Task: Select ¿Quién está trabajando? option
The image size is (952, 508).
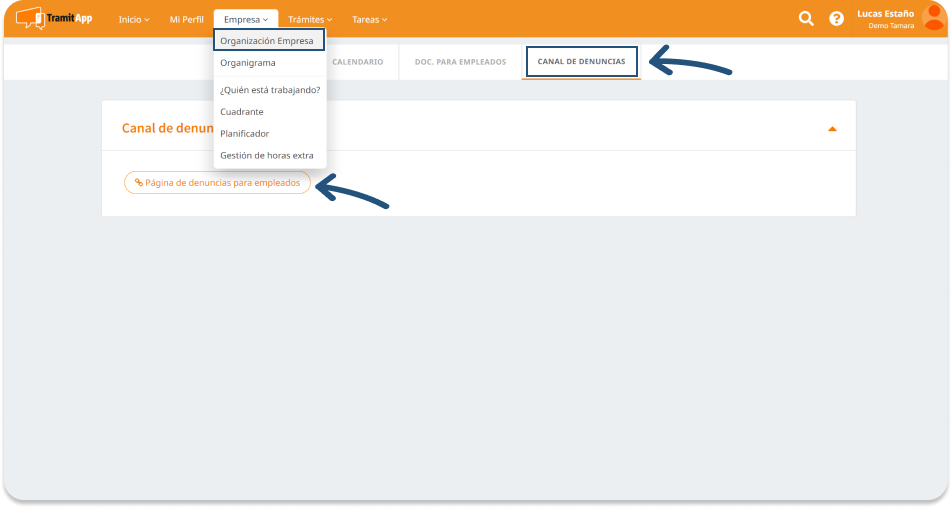Action: (x=270, y=90)
